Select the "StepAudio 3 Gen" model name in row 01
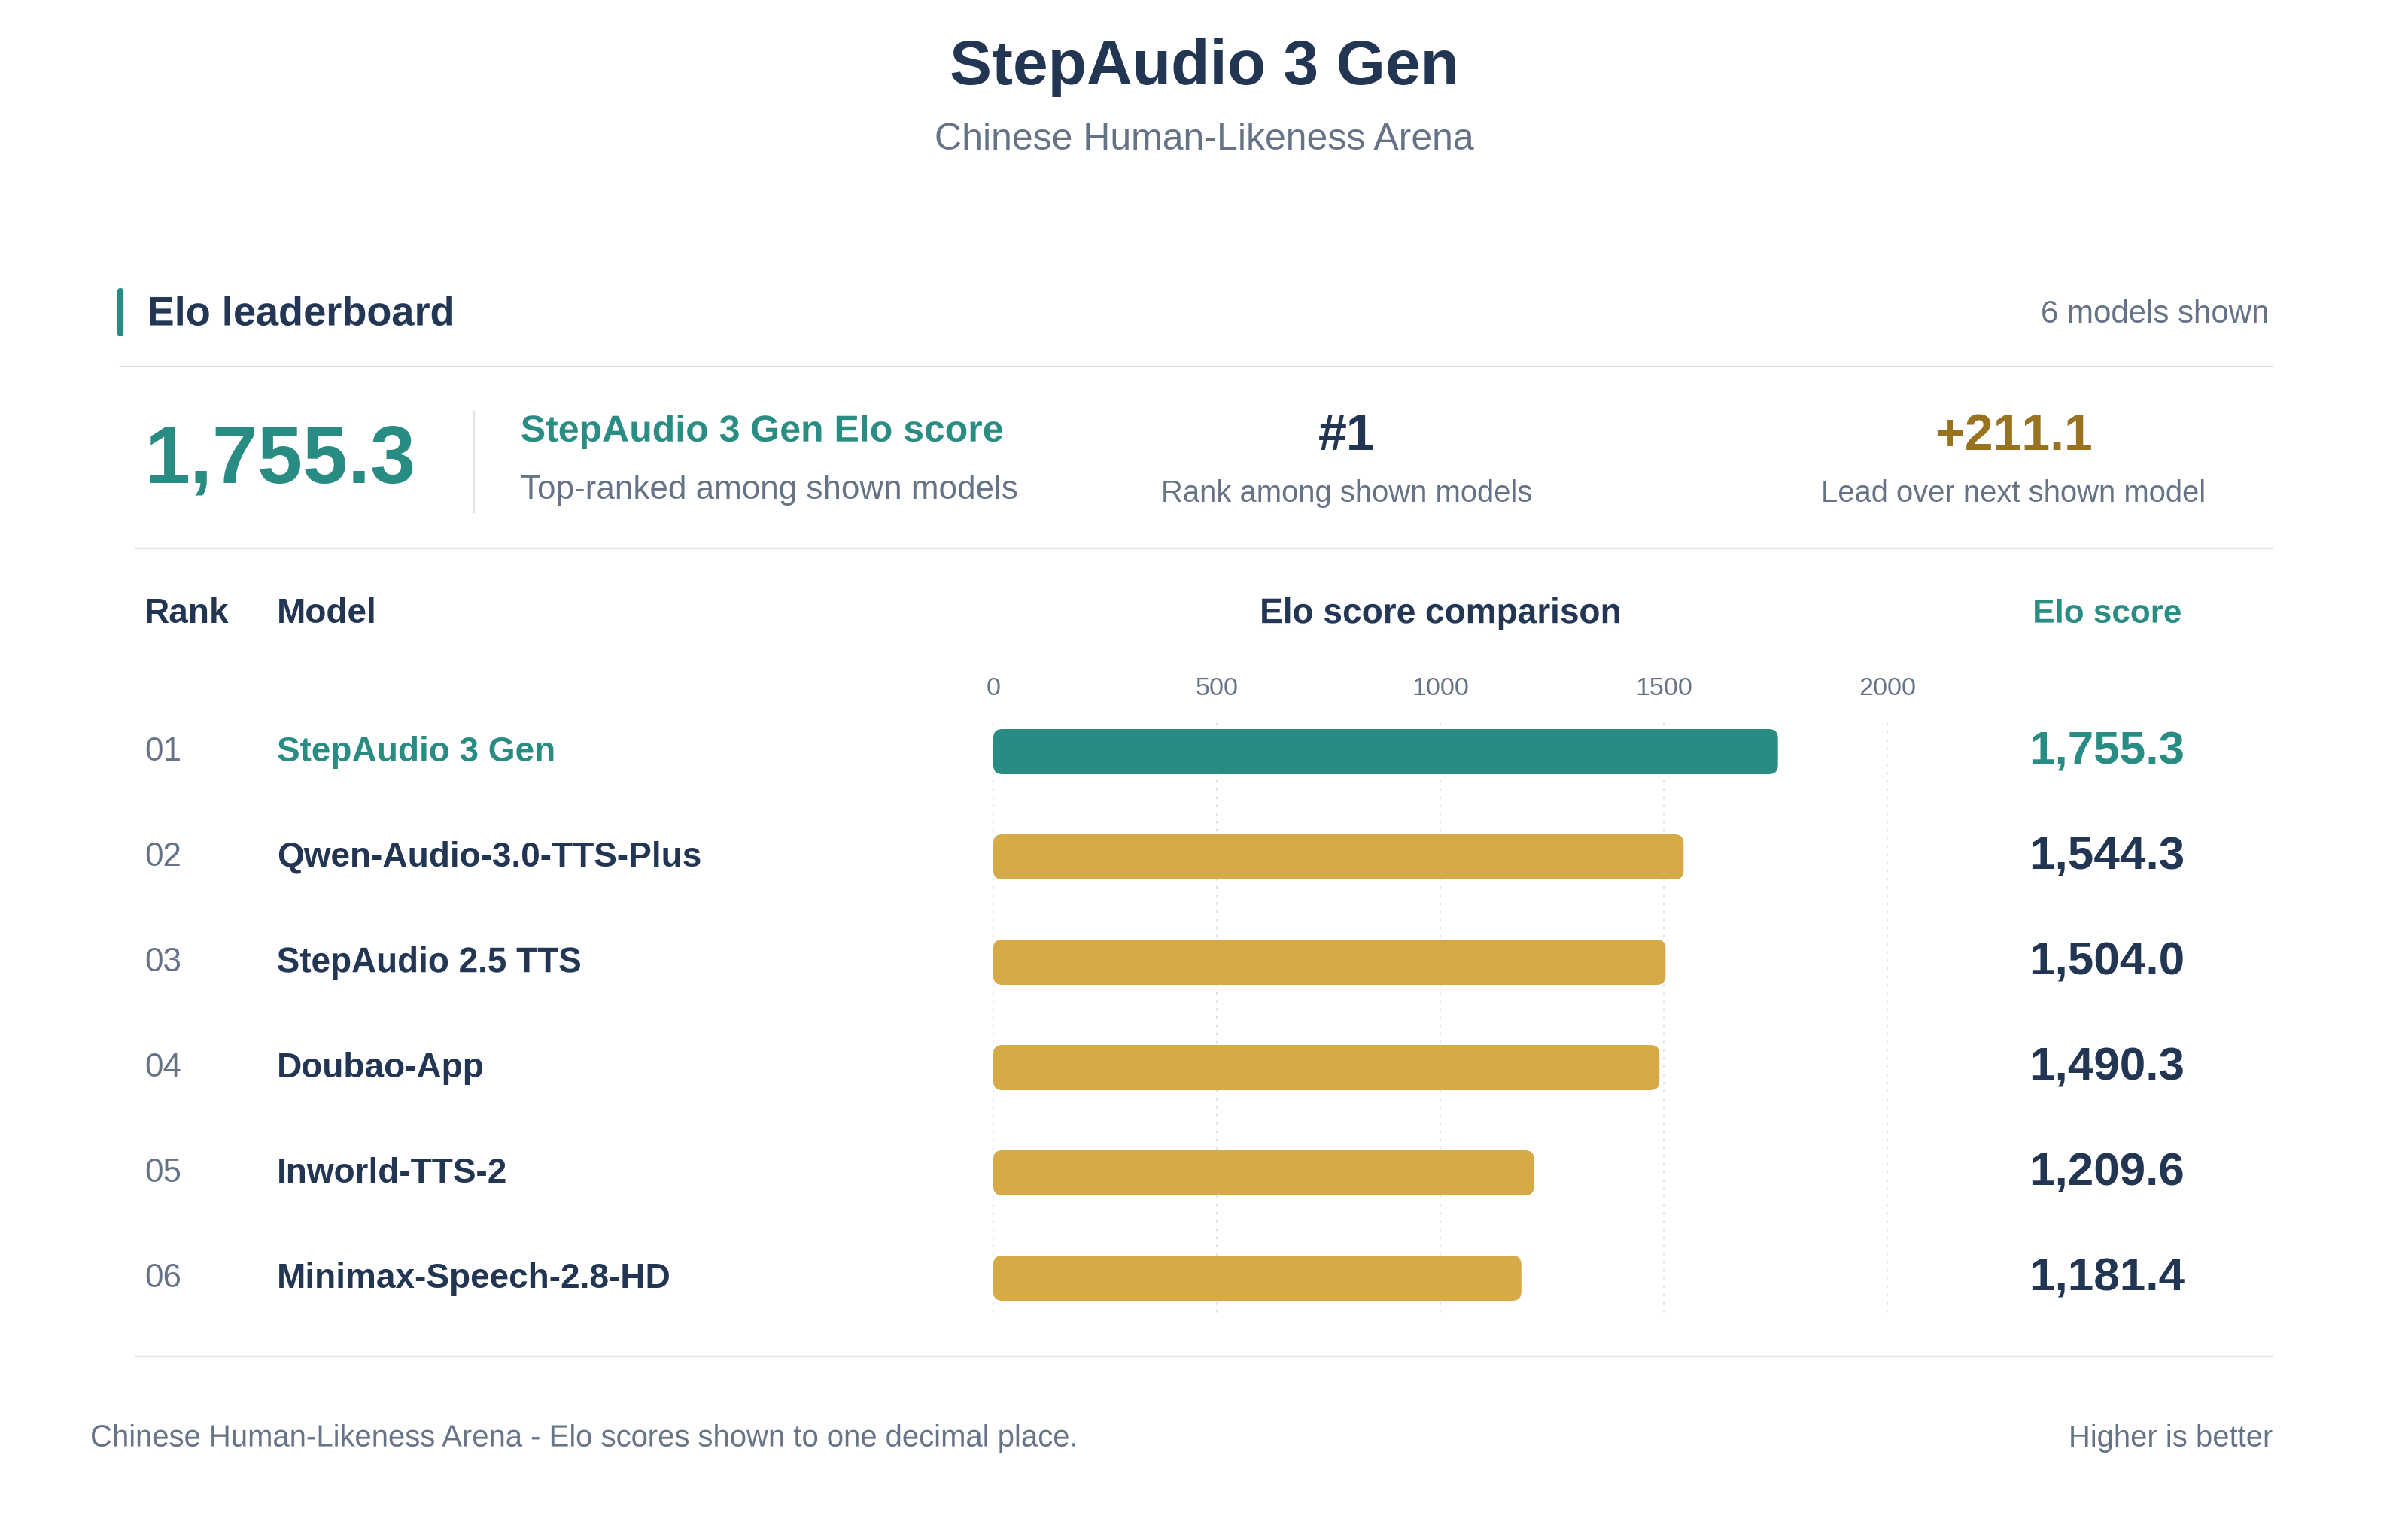This screenshot has height=1534, width=2408. [x=416, y=750]
